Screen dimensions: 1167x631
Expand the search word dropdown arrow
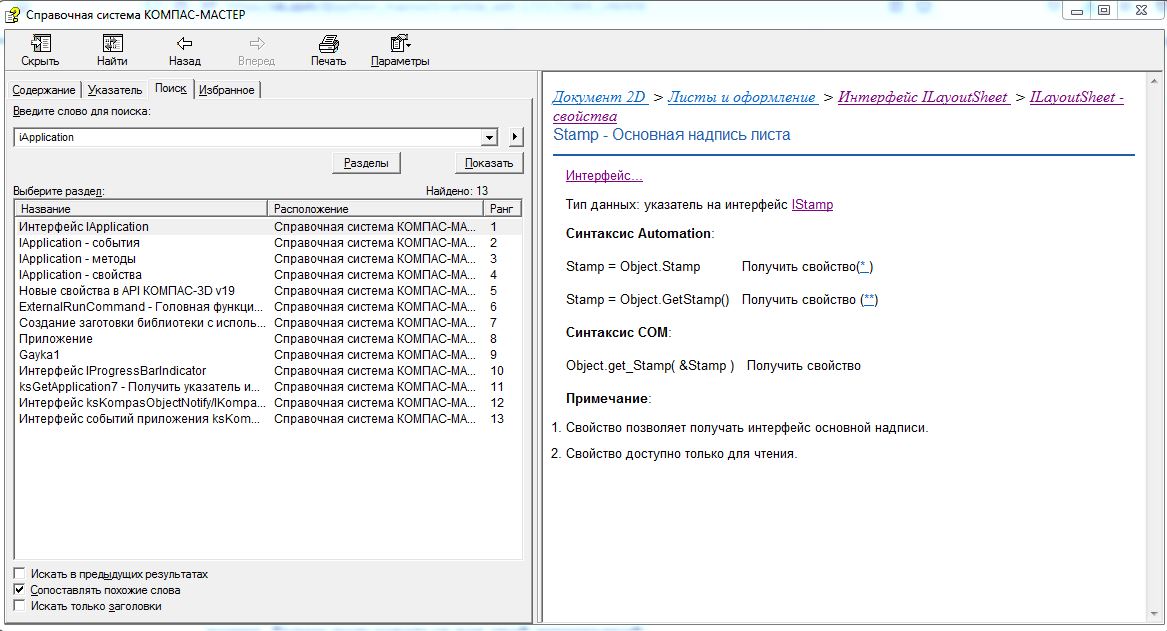(x=489, y=137)
